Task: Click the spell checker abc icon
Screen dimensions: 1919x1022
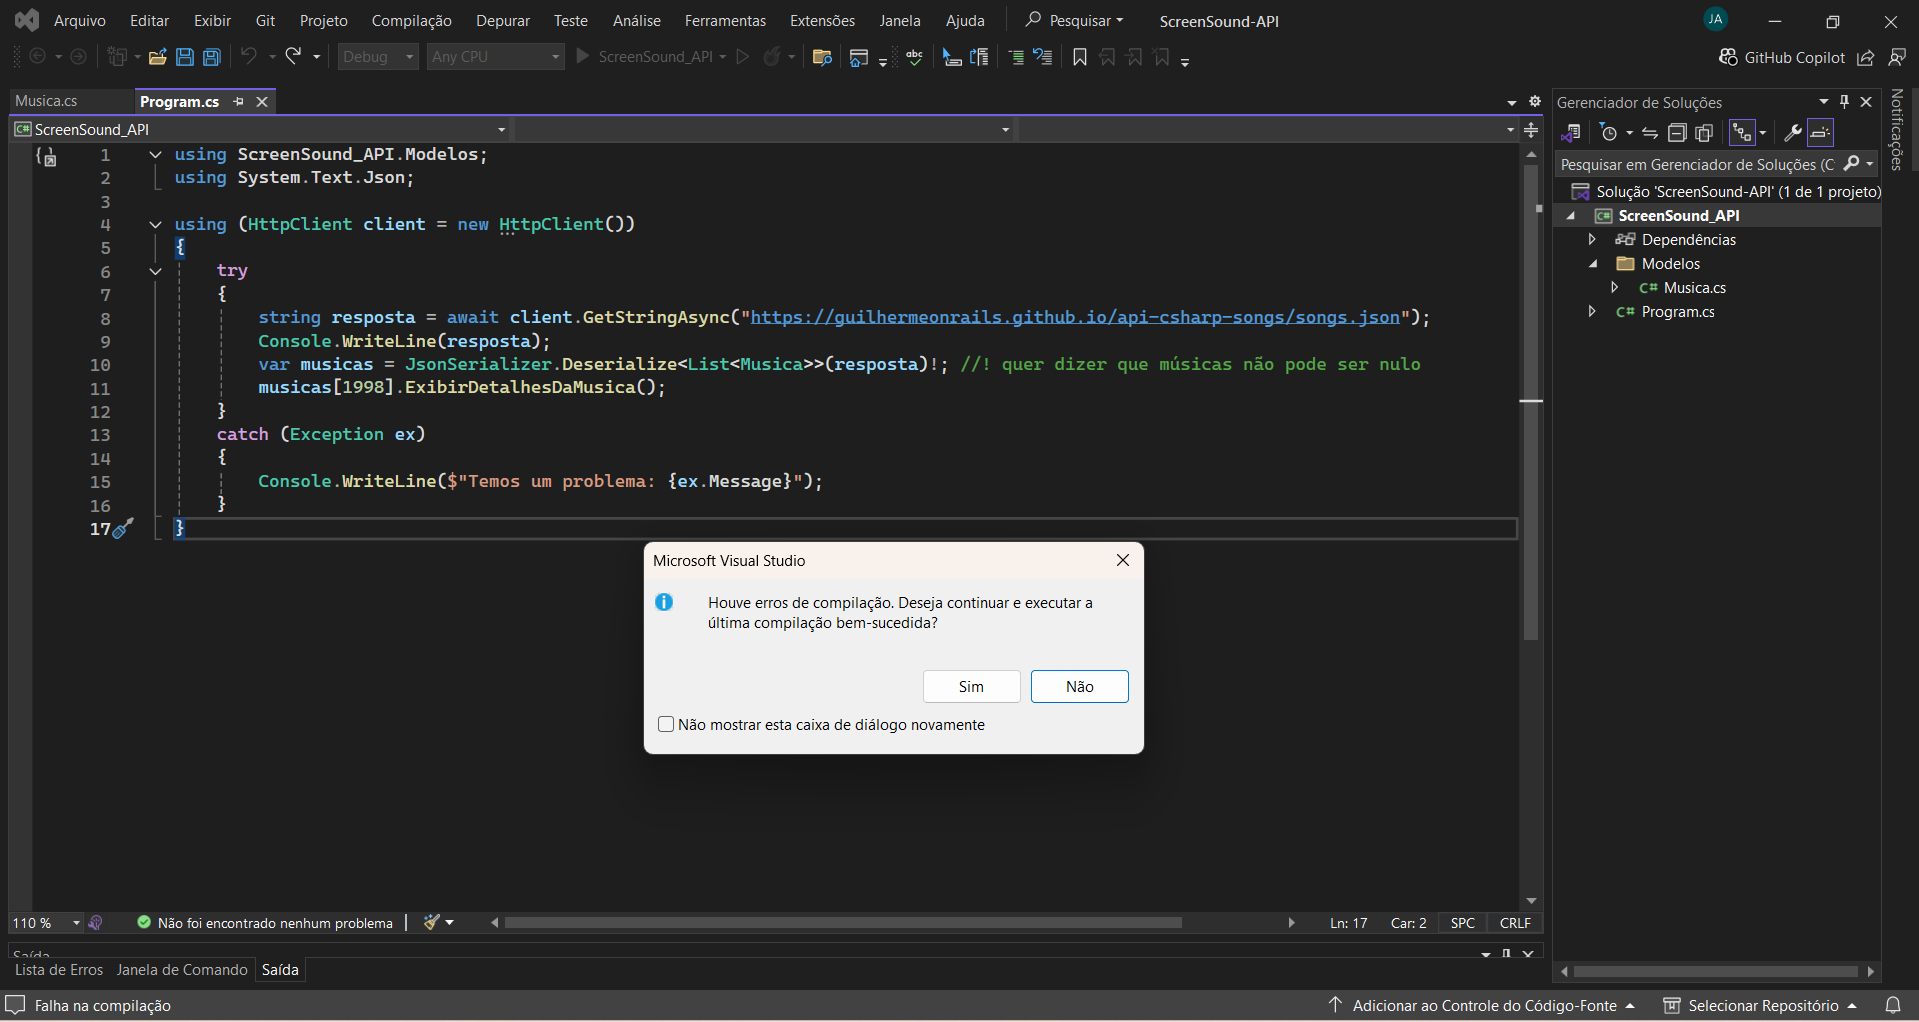Action: pyautogui.click(x=914, y=57)
